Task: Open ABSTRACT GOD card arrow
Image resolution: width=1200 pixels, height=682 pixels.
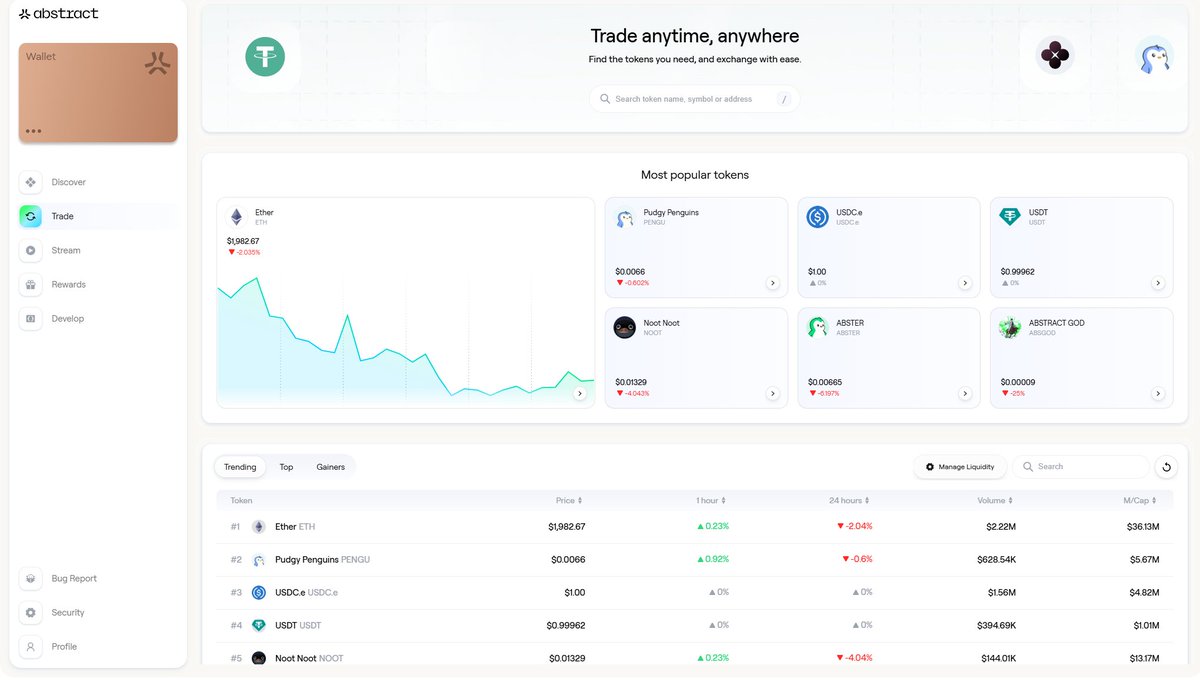Action: pos(1158,394)
